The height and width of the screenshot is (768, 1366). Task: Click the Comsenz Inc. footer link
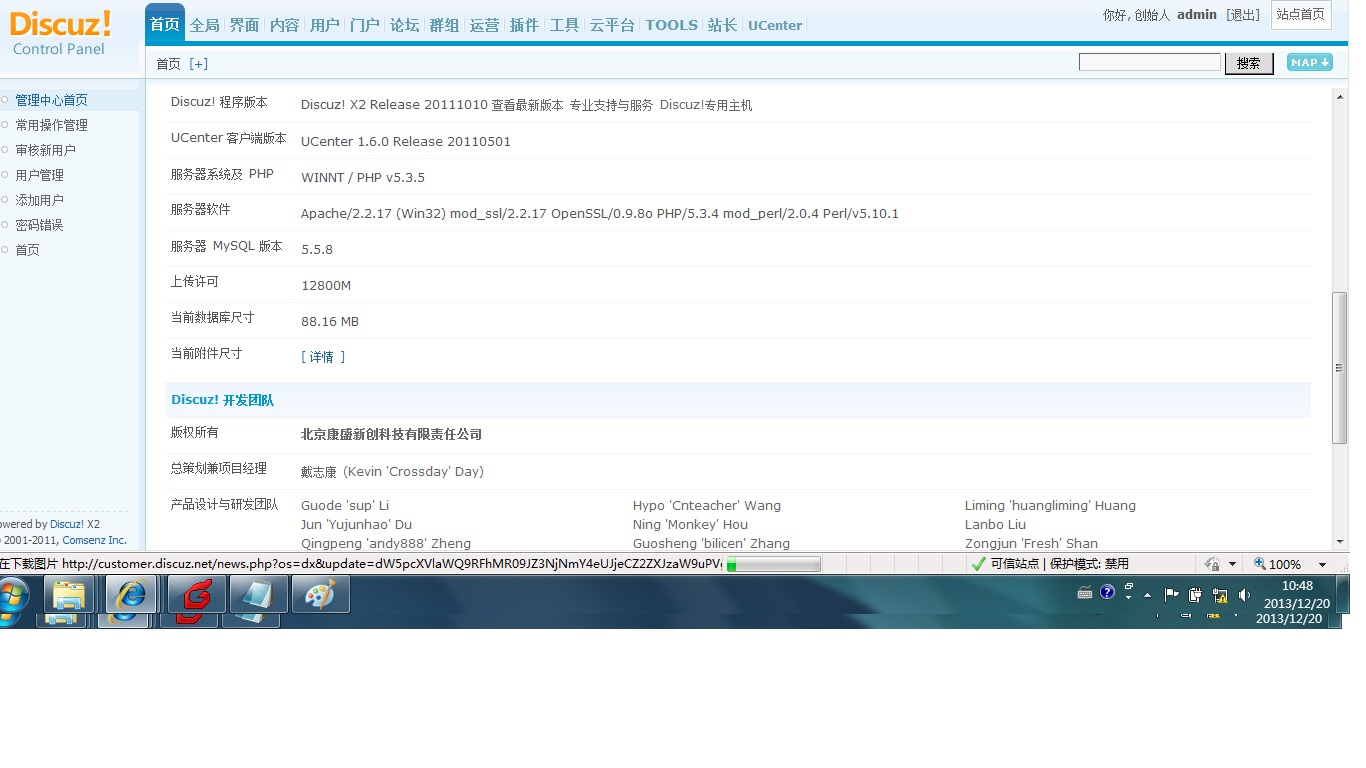click(x=94, y=540)
